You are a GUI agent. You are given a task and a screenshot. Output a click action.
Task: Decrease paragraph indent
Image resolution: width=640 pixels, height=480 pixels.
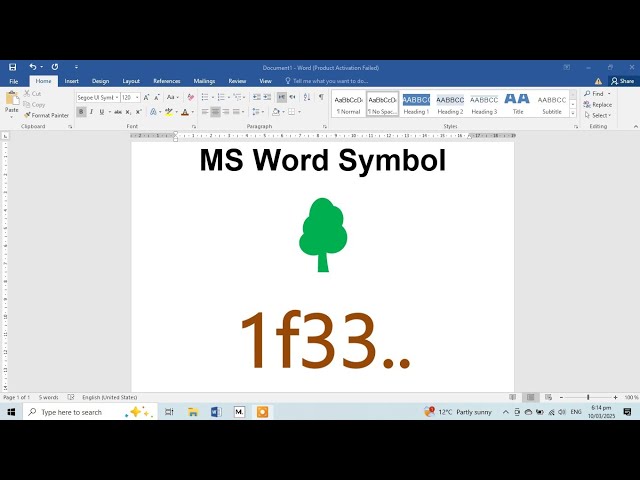point(257,97)
